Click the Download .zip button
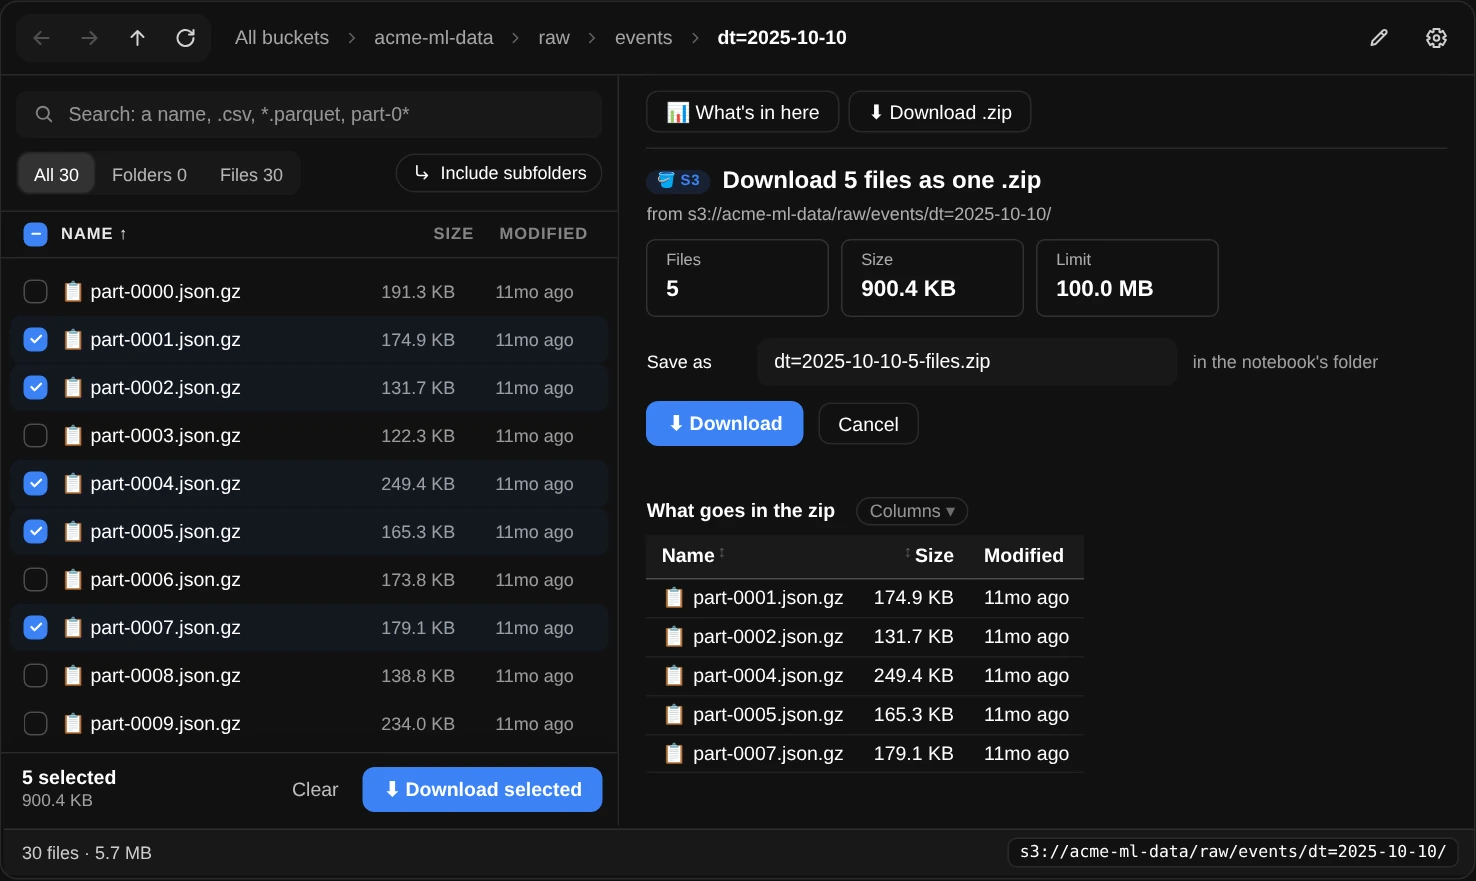Screen dimensions: 1476x881 pyautogui.click(x=940, y=112)
